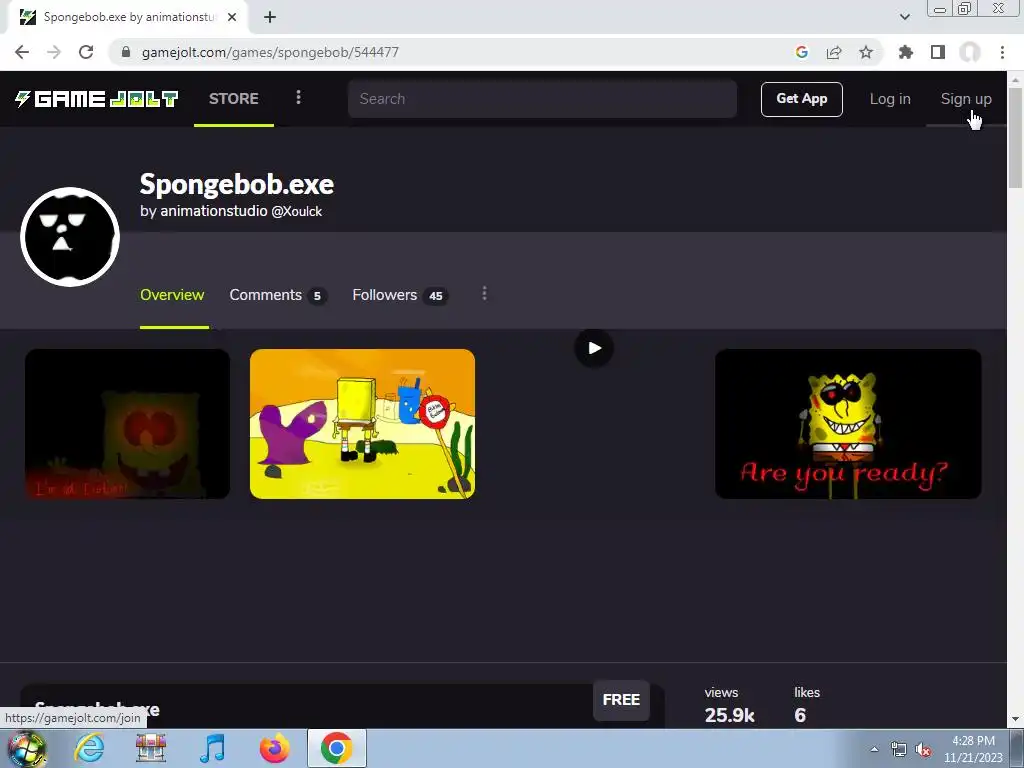Image resolution: width=1024 pixels, height=768 pixels.
Task: Open the yellow beach Spongebob screenshot
Action: pyautogui.click(x=362, y=424)
